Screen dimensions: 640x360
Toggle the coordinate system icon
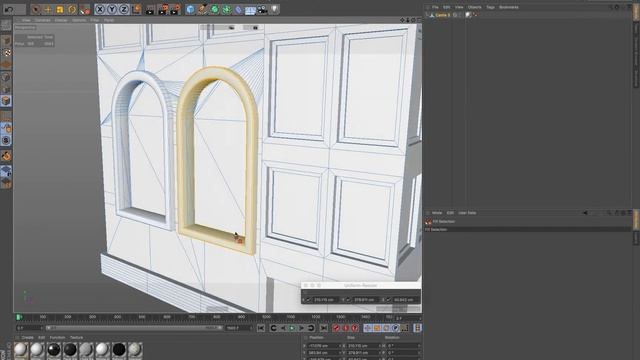coord(136,9)
